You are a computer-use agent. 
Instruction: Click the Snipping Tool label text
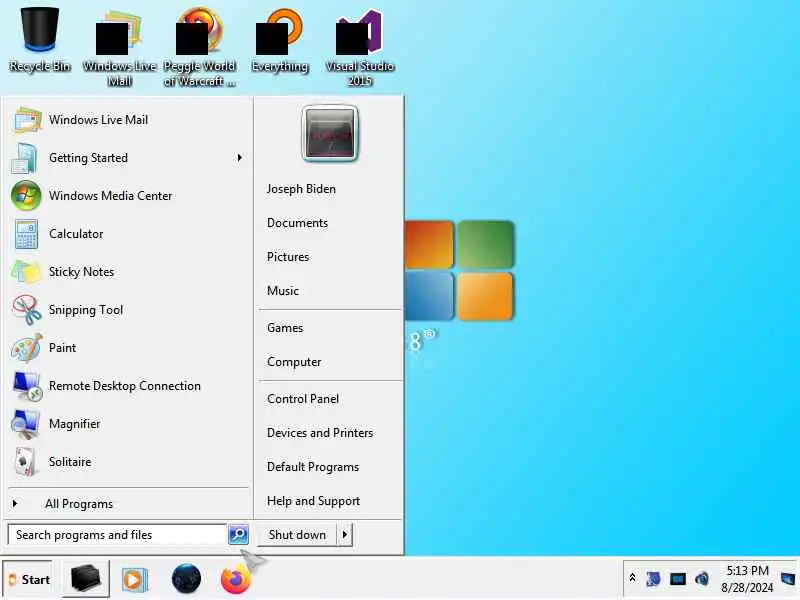tap(86, 310)
